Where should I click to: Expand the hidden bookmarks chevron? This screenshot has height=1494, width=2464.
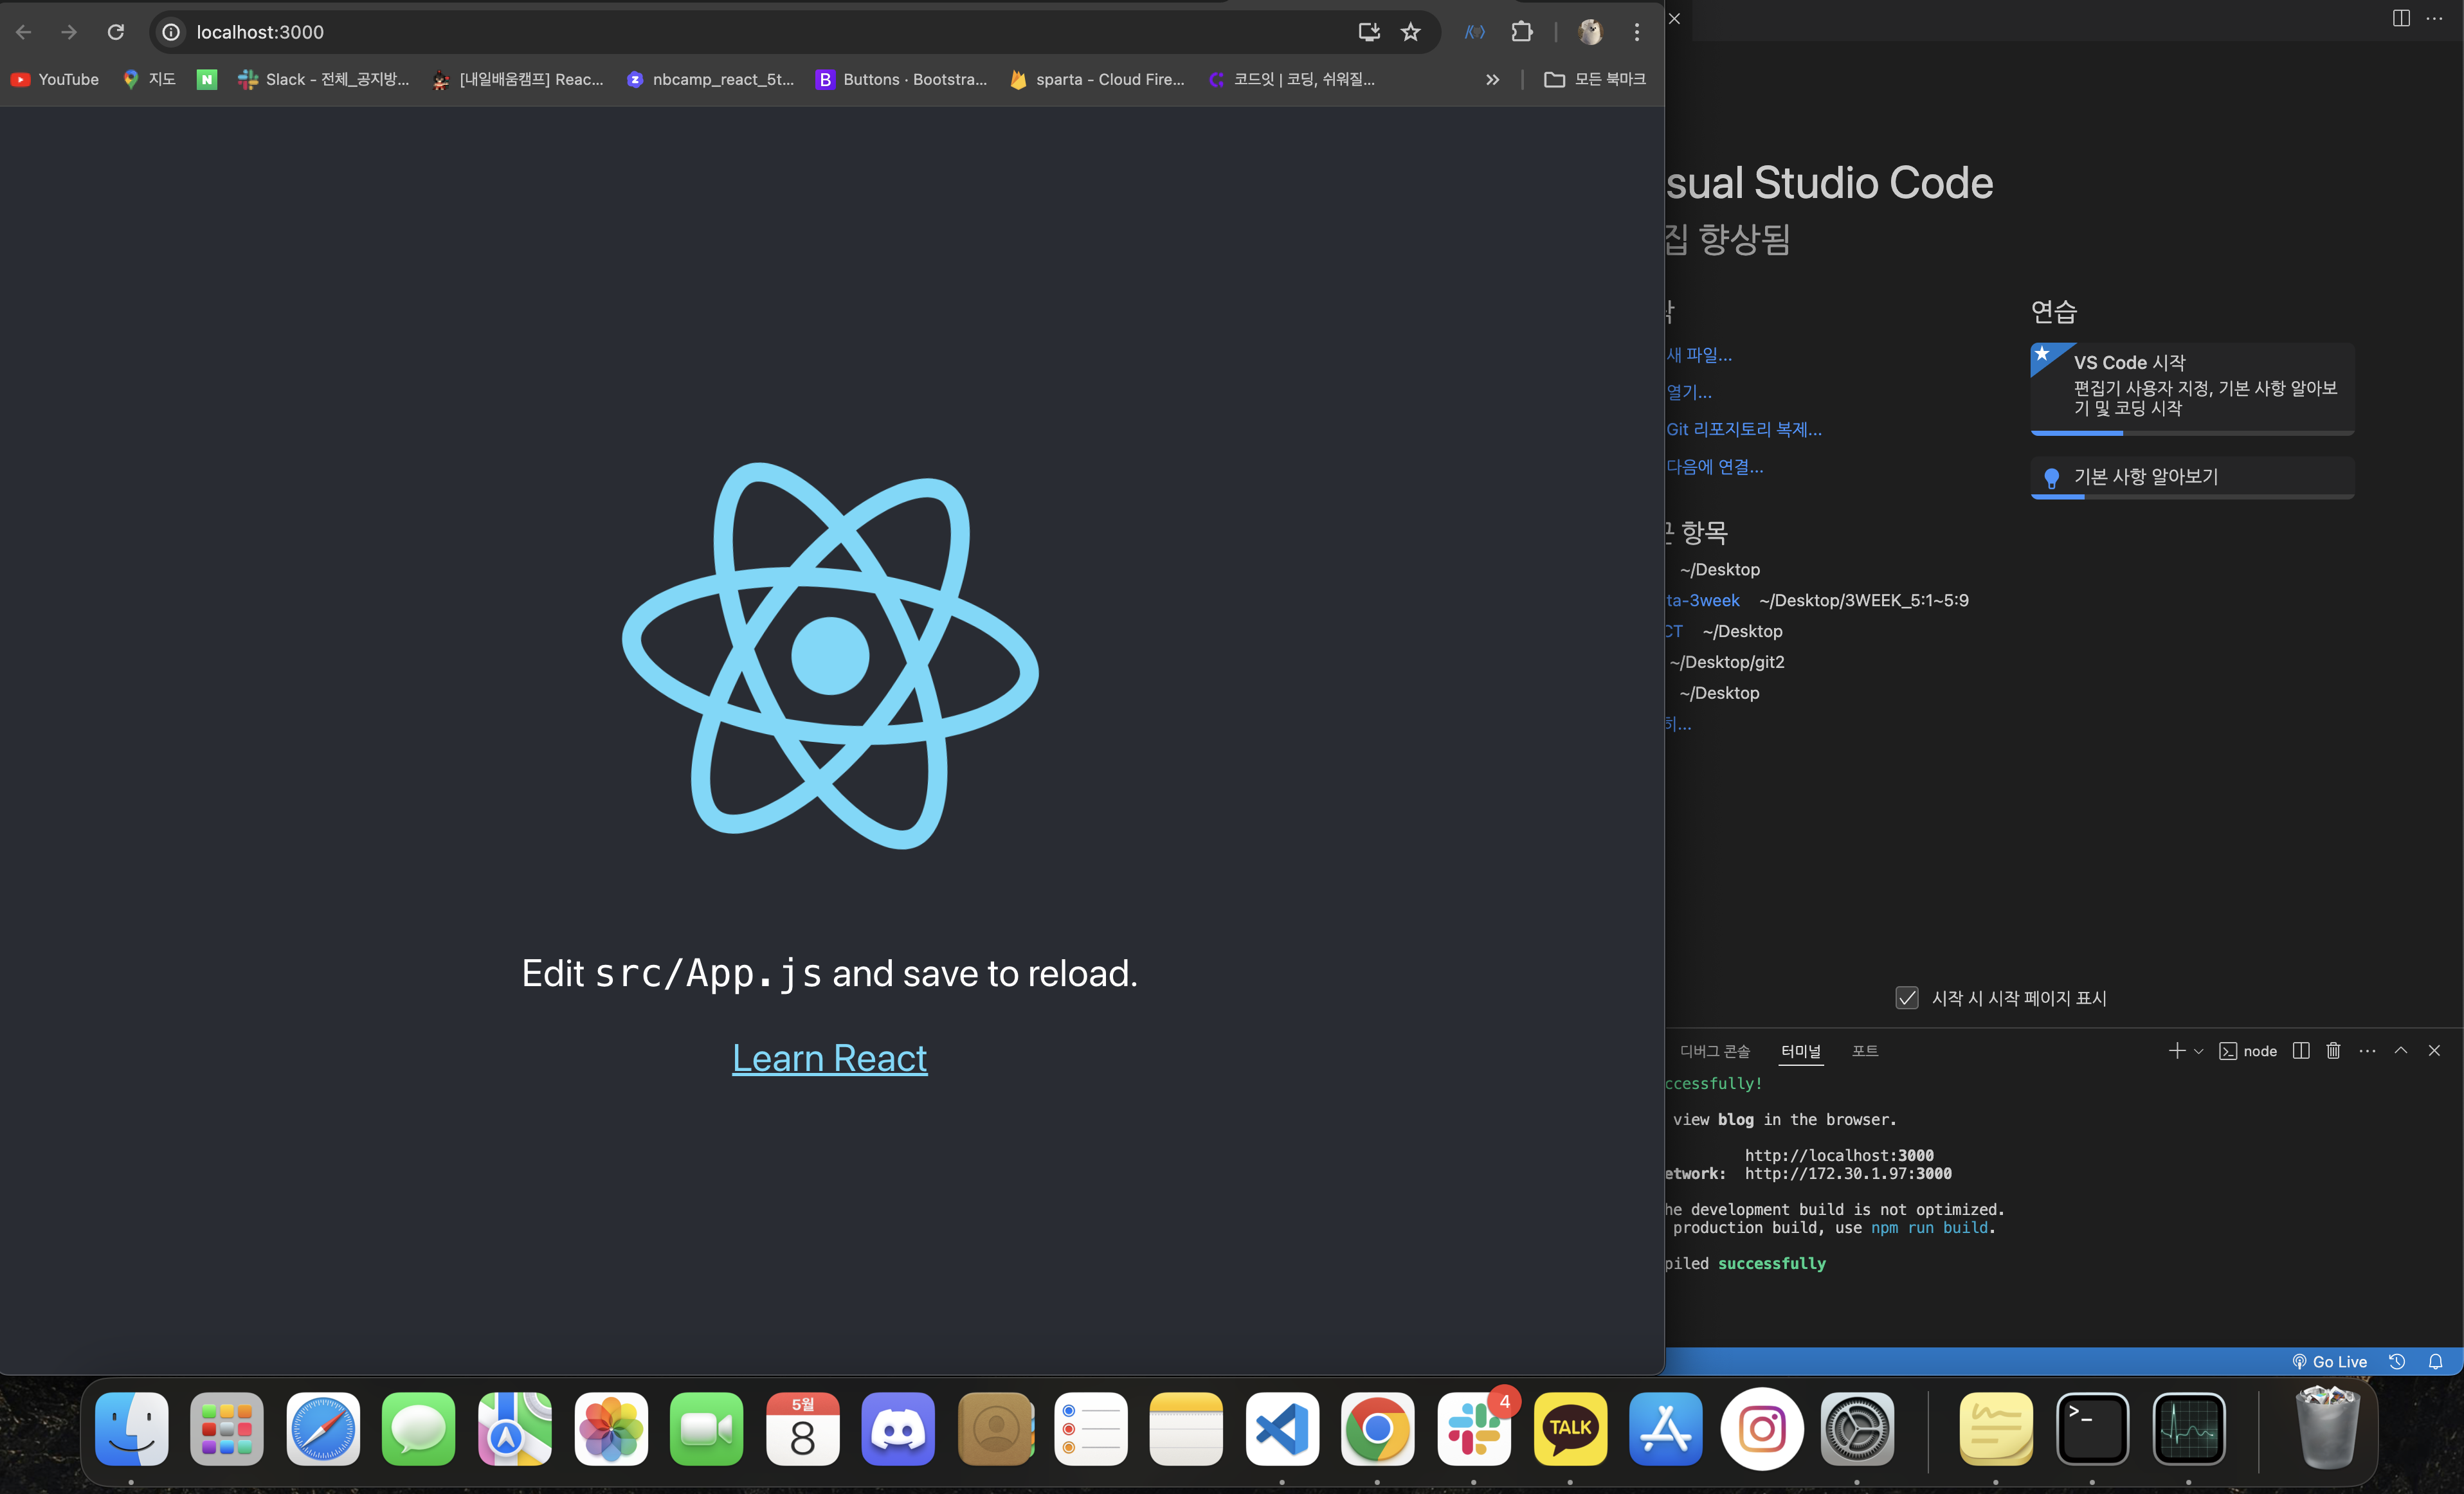tap(1492, 79)
